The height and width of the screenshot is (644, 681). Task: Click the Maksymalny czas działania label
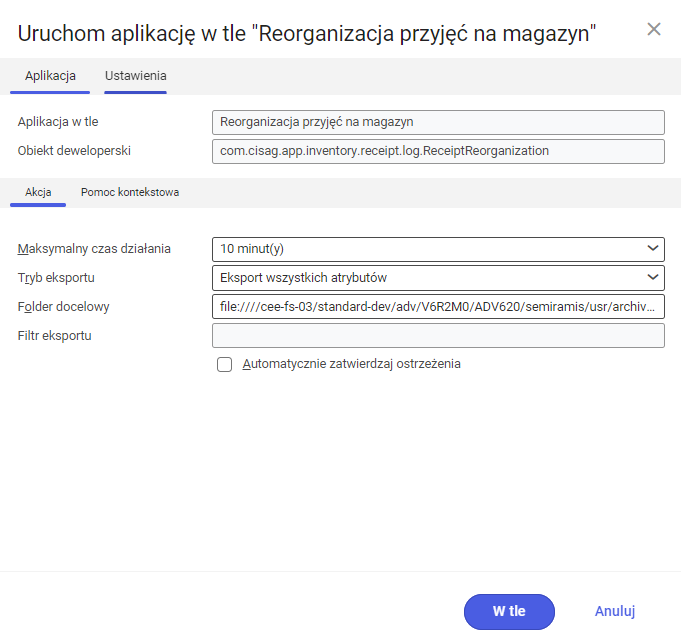point(94,248)
